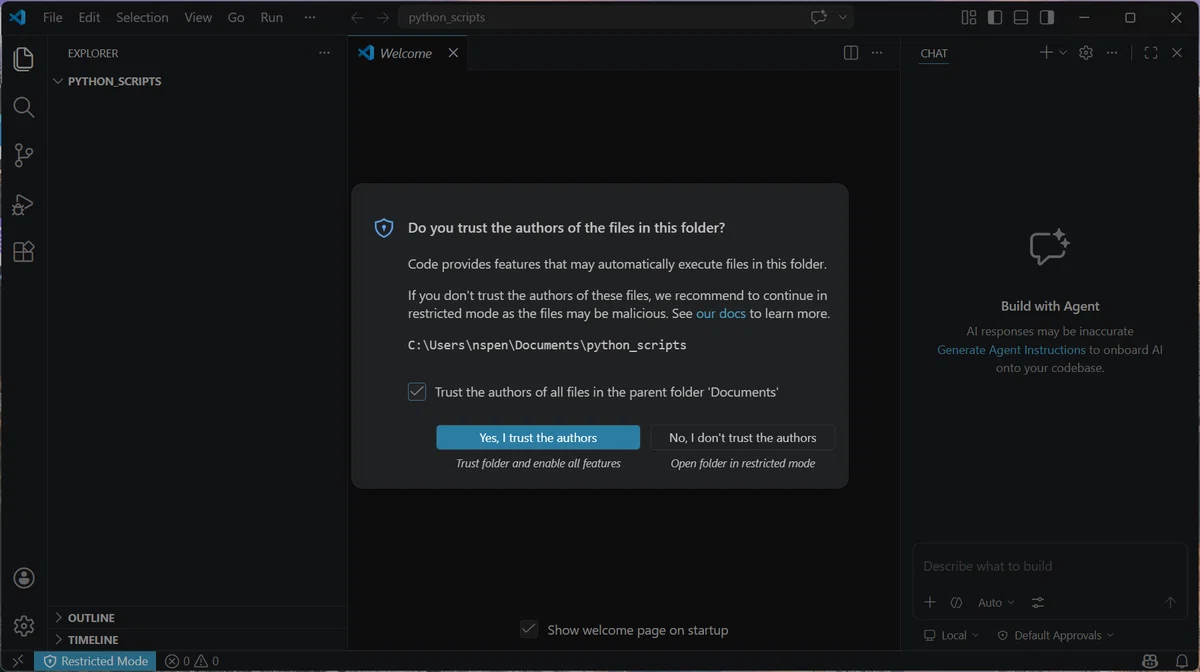
Task: Expand the OUTLINE section
Action: pos(198,618)
